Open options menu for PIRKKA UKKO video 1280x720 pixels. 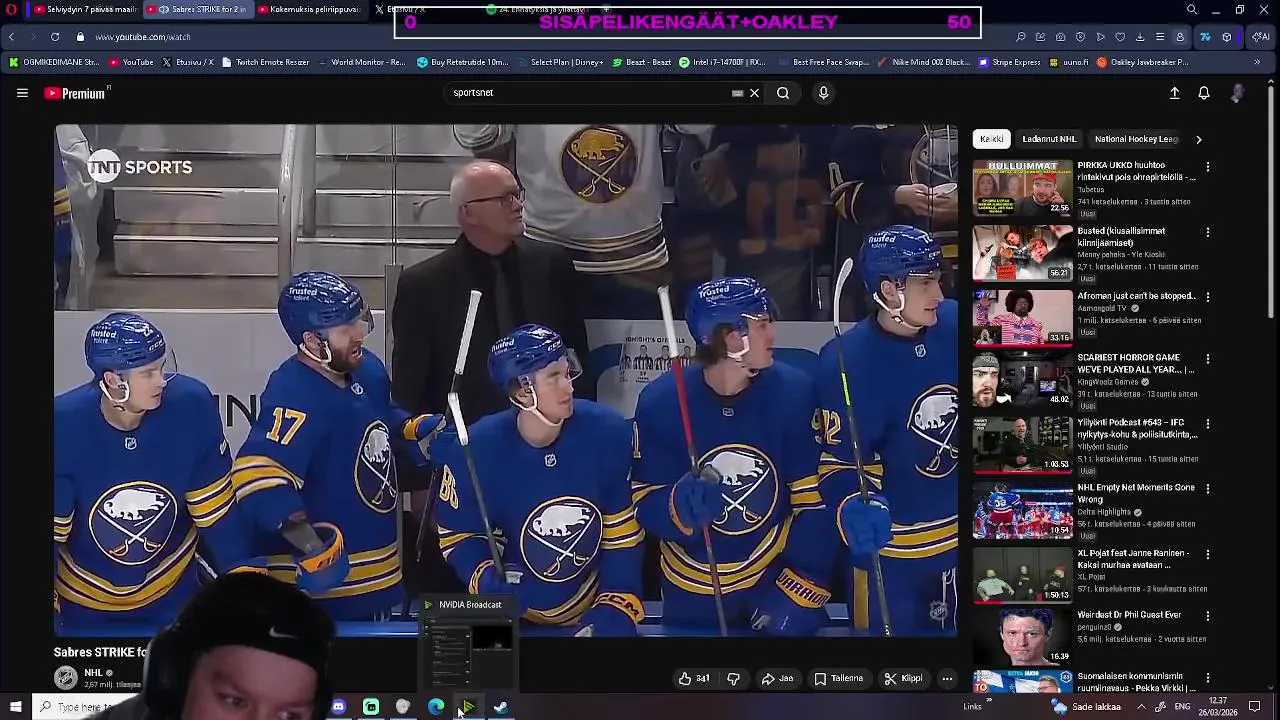(1208, 167)
